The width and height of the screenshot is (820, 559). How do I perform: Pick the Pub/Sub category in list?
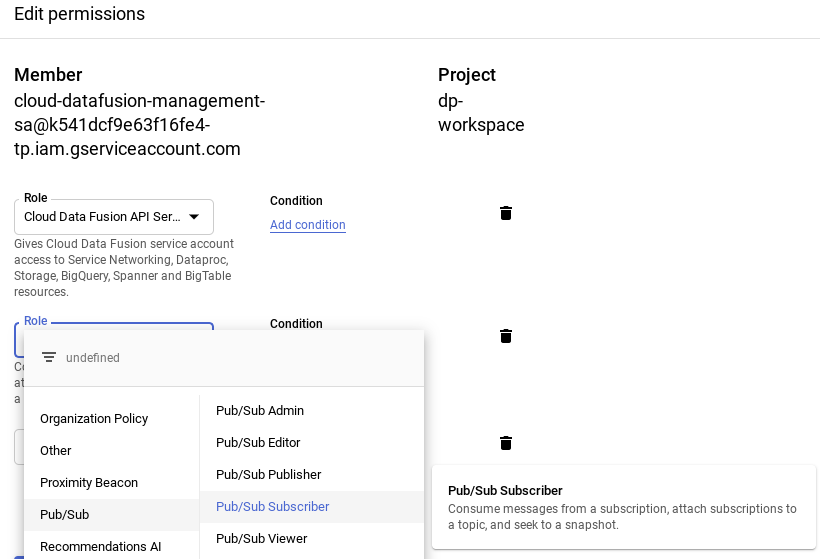tap(65, 515)
